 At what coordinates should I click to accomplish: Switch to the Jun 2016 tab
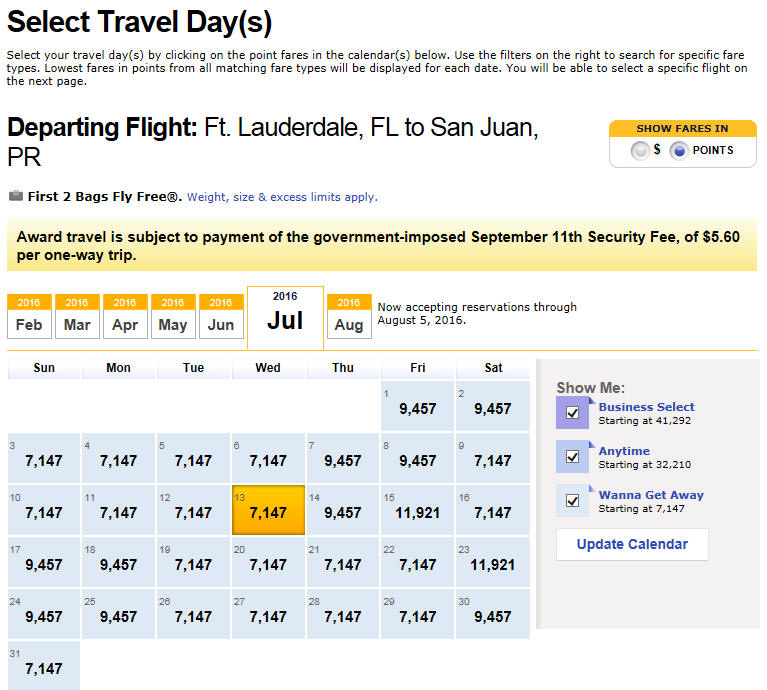[221, 316]
